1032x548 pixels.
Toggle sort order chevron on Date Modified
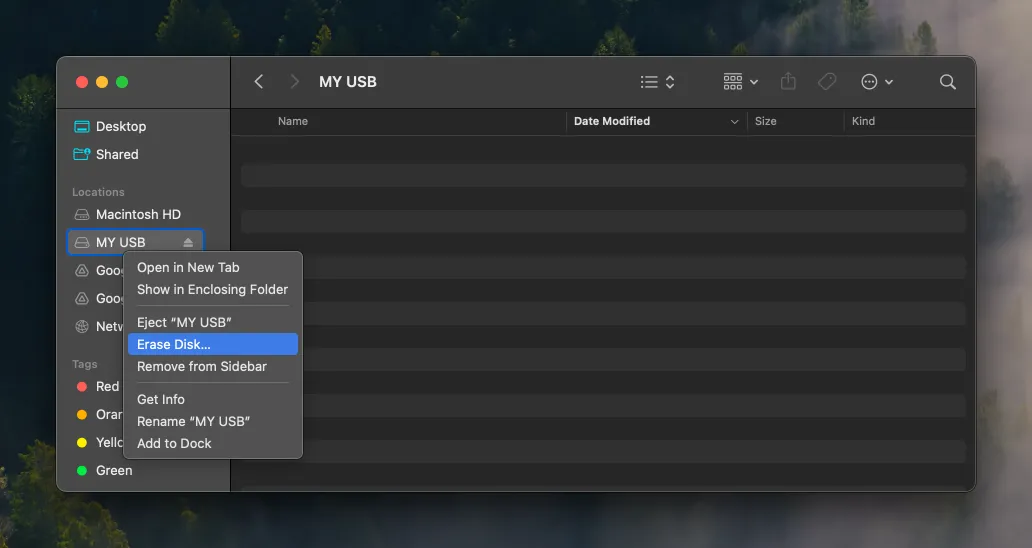click(734, 122)
